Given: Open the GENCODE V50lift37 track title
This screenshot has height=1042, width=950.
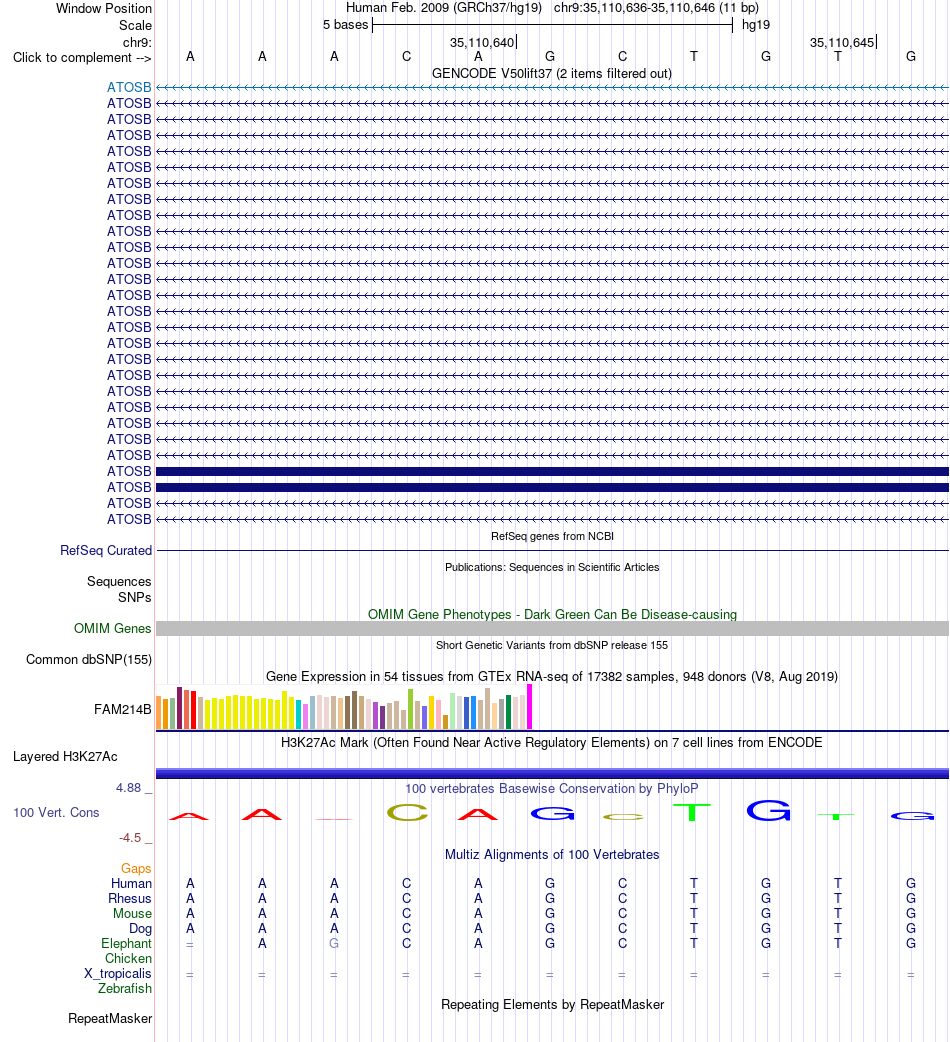Looking at the screenshot, I should (x=551, y=73).
